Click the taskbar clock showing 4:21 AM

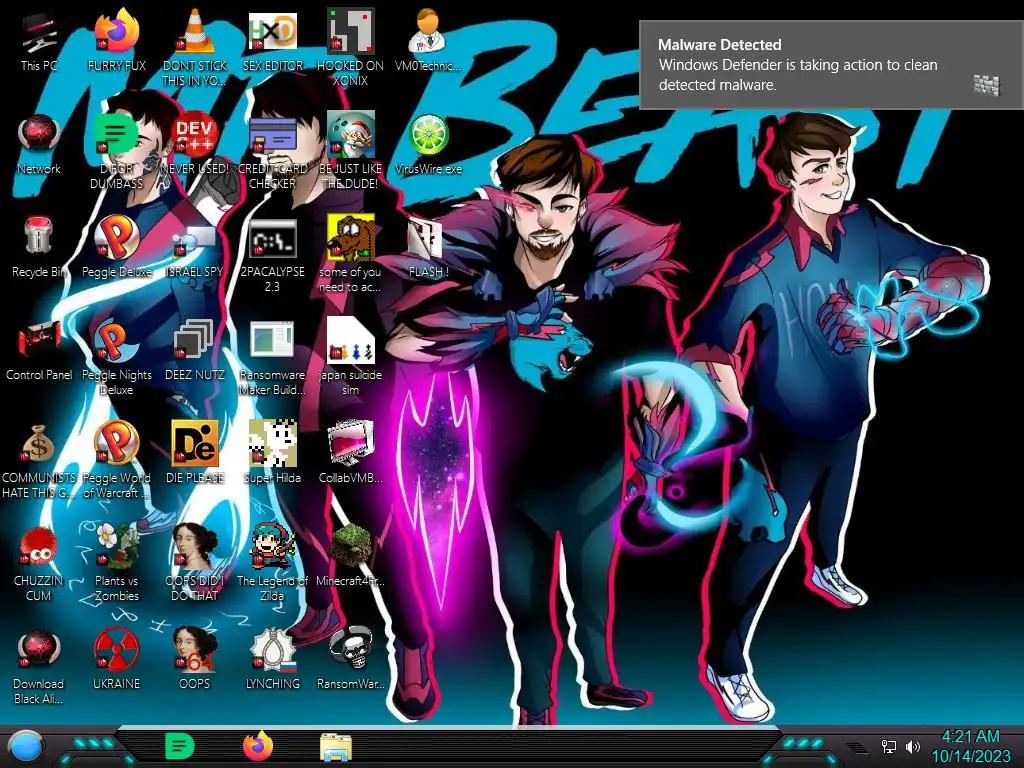(x=970, y=746)
